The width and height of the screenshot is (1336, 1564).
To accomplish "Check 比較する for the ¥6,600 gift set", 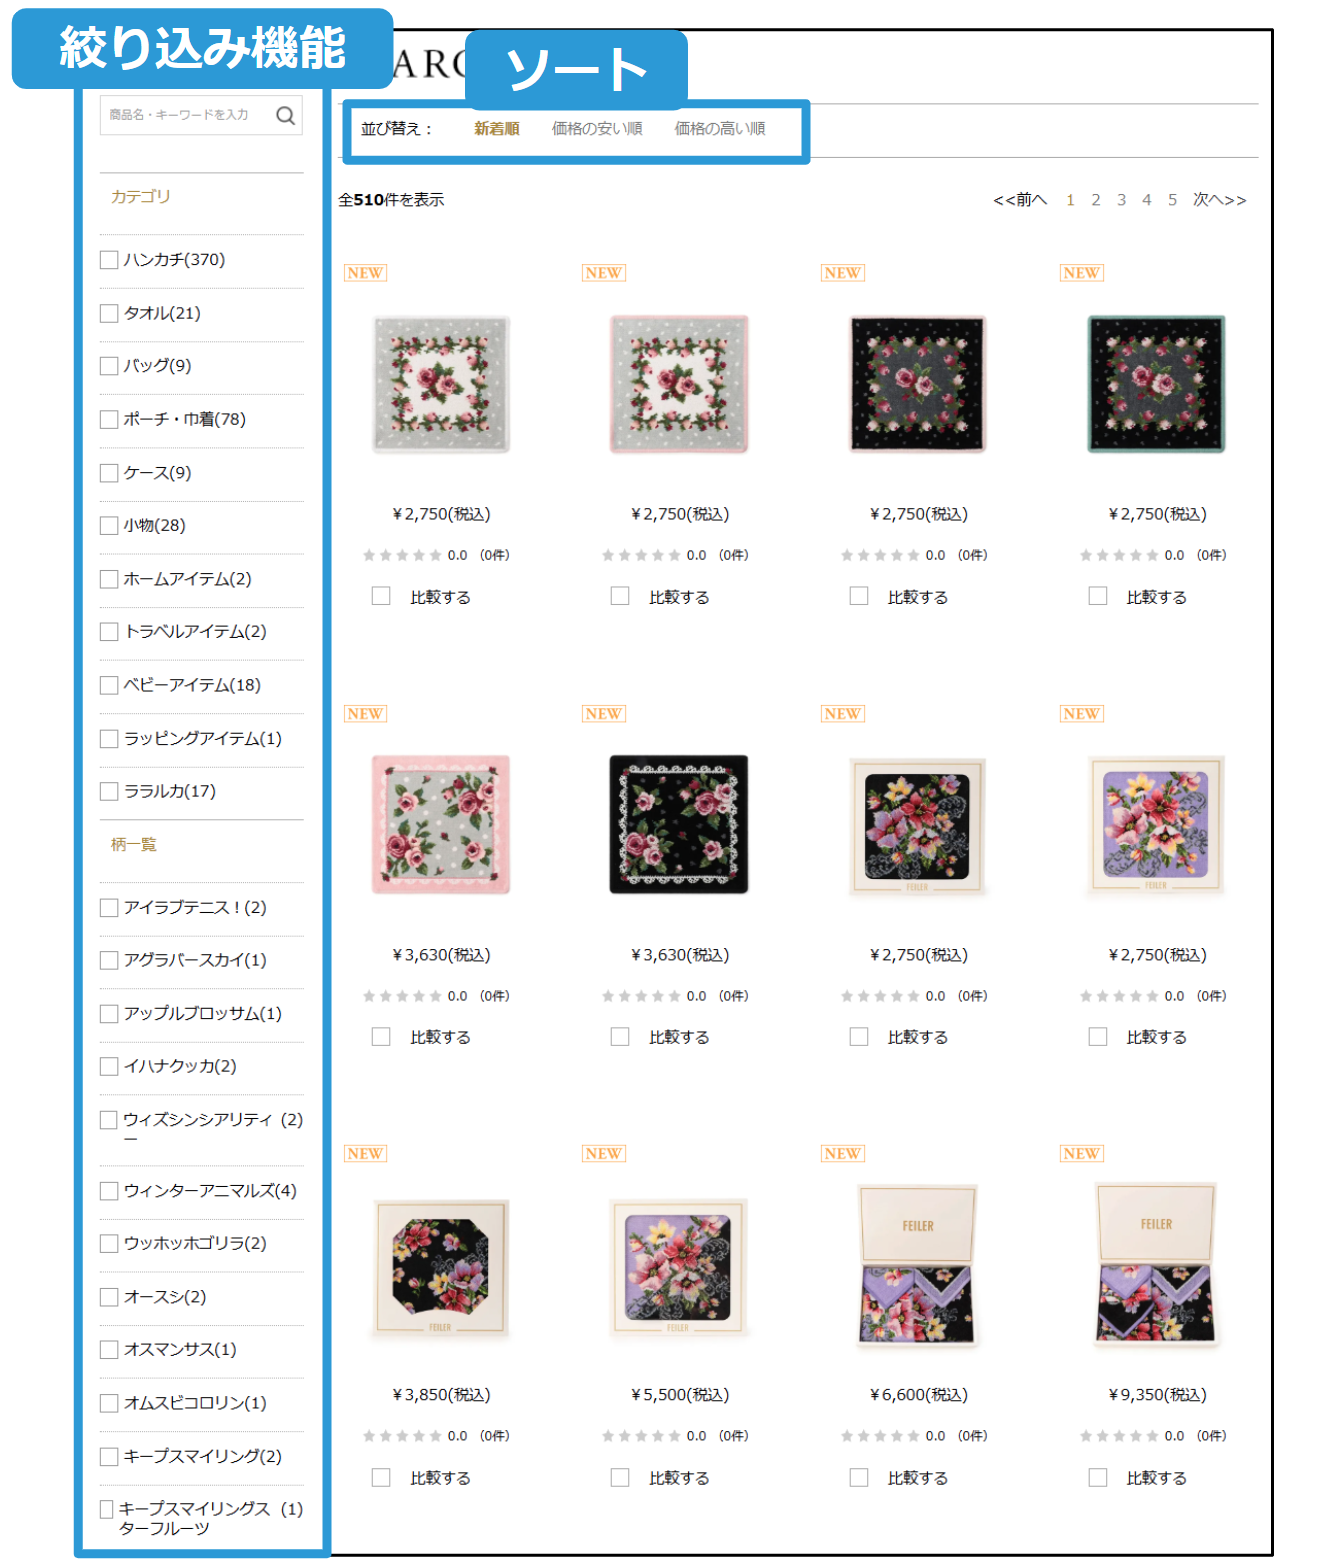I will pyautogui.click(x=859, y=1477).
